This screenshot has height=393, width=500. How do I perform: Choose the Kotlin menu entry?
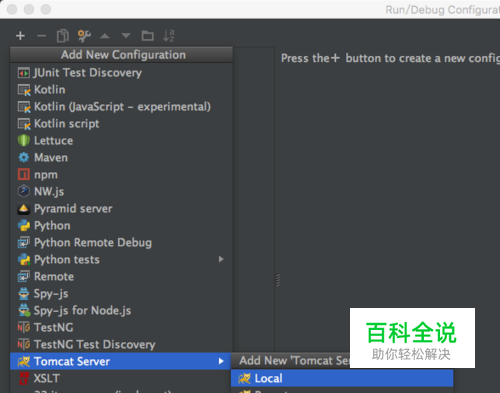pyautogui.click(x=121, y=90)
